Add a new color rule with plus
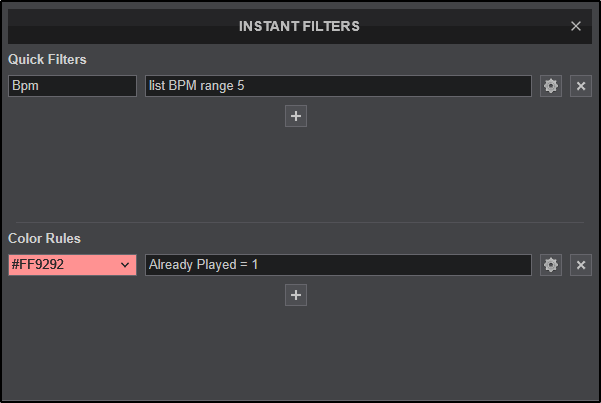The image size is (601, 403). 296,295
